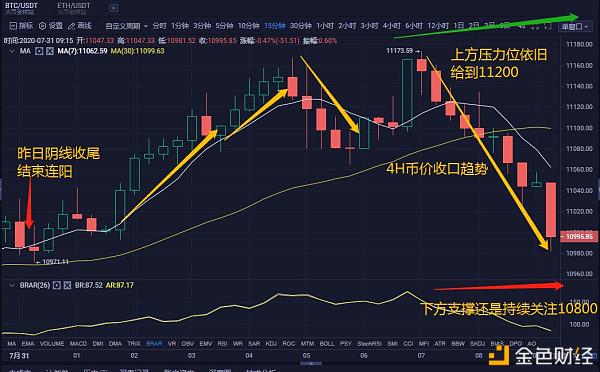Screen dimensions: 600x372
Task: Remove the MA indicator with its X icon
Action: click(50, 51)
